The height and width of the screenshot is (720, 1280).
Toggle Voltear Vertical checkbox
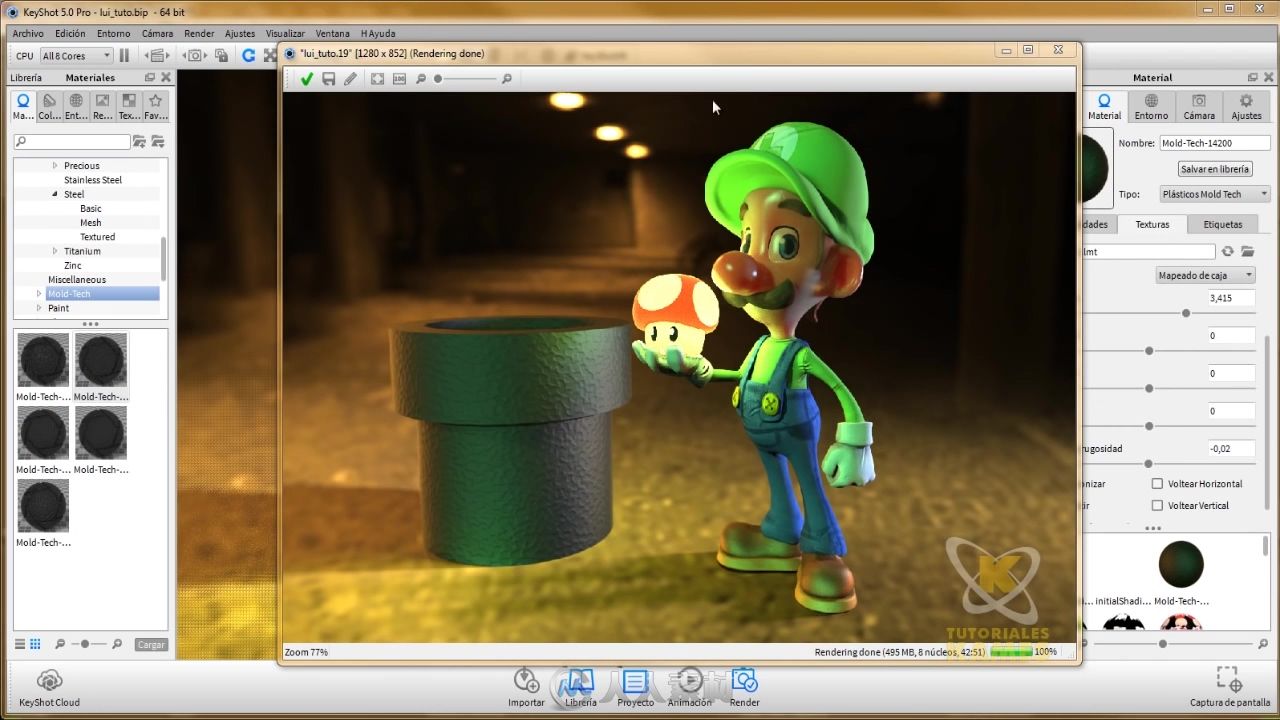click(1157, 505)
